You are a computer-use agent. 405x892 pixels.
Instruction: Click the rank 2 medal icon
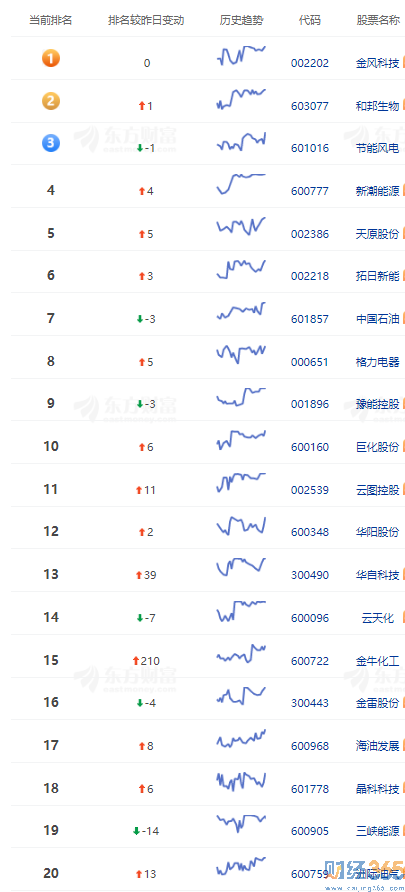pyautogui.click(x=51, y=101)
